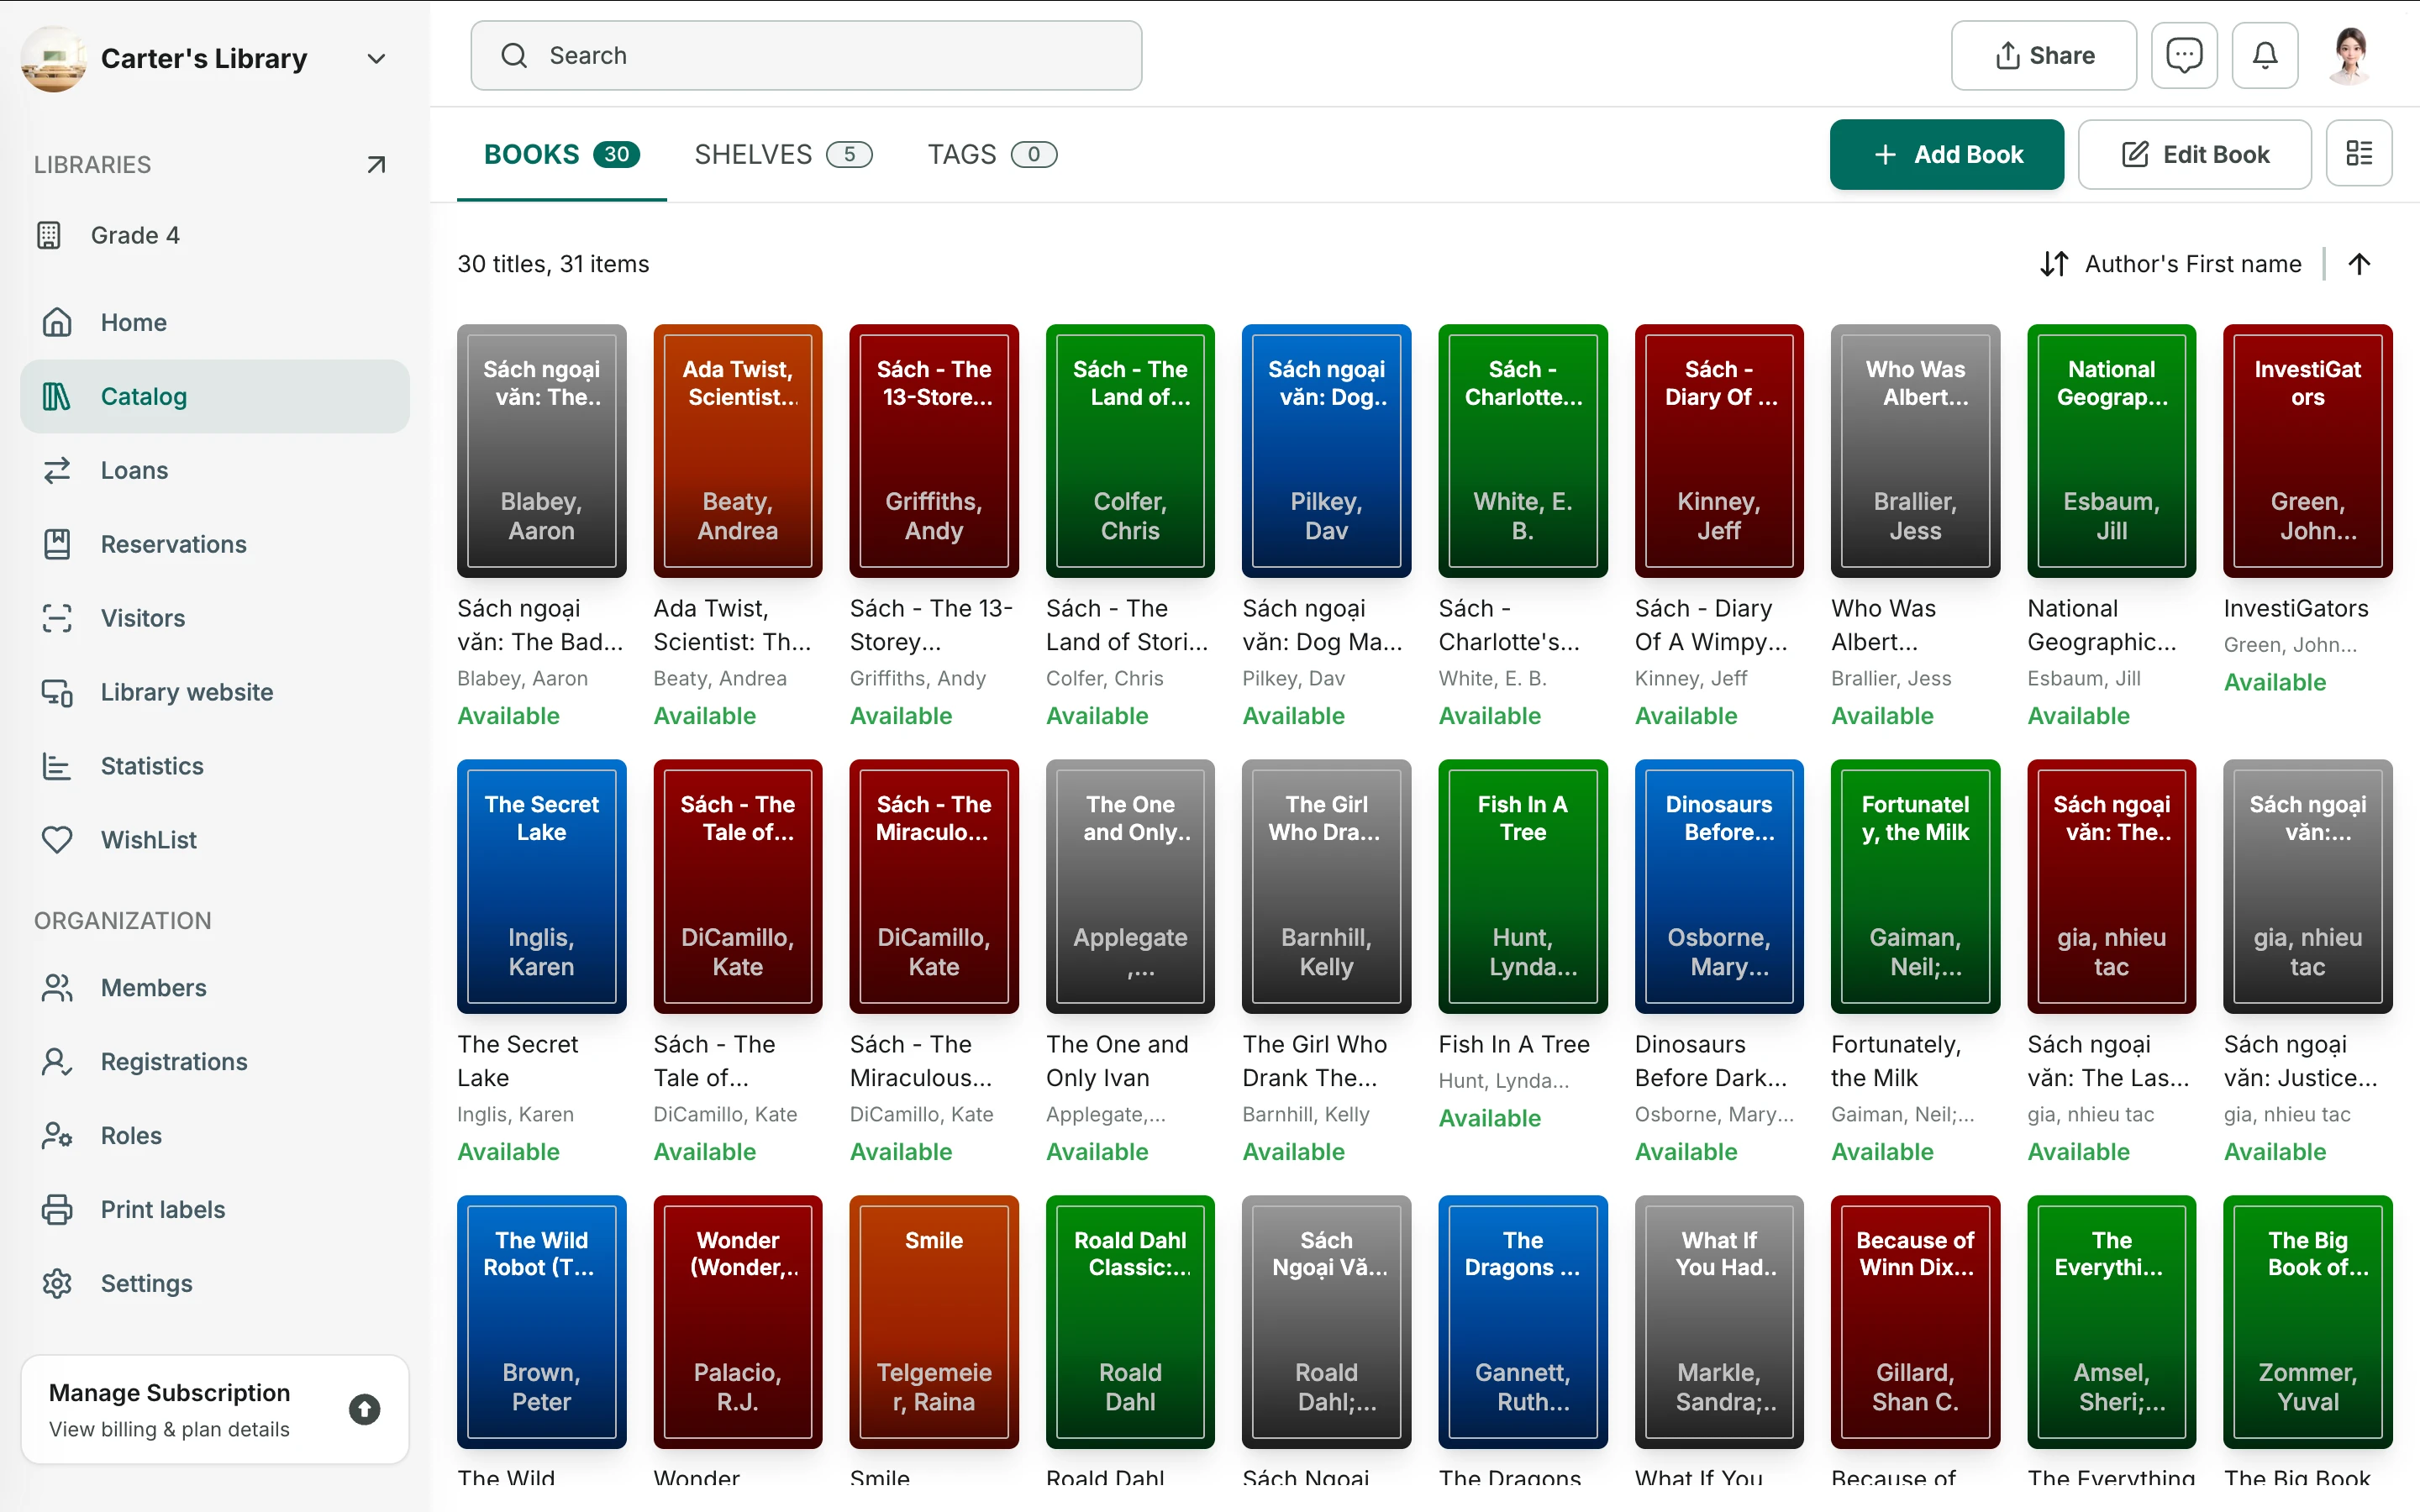Click the Settings gear icon
Image resolution: width=2420 pixels, height=1512 pixels.
point(57,1283)
